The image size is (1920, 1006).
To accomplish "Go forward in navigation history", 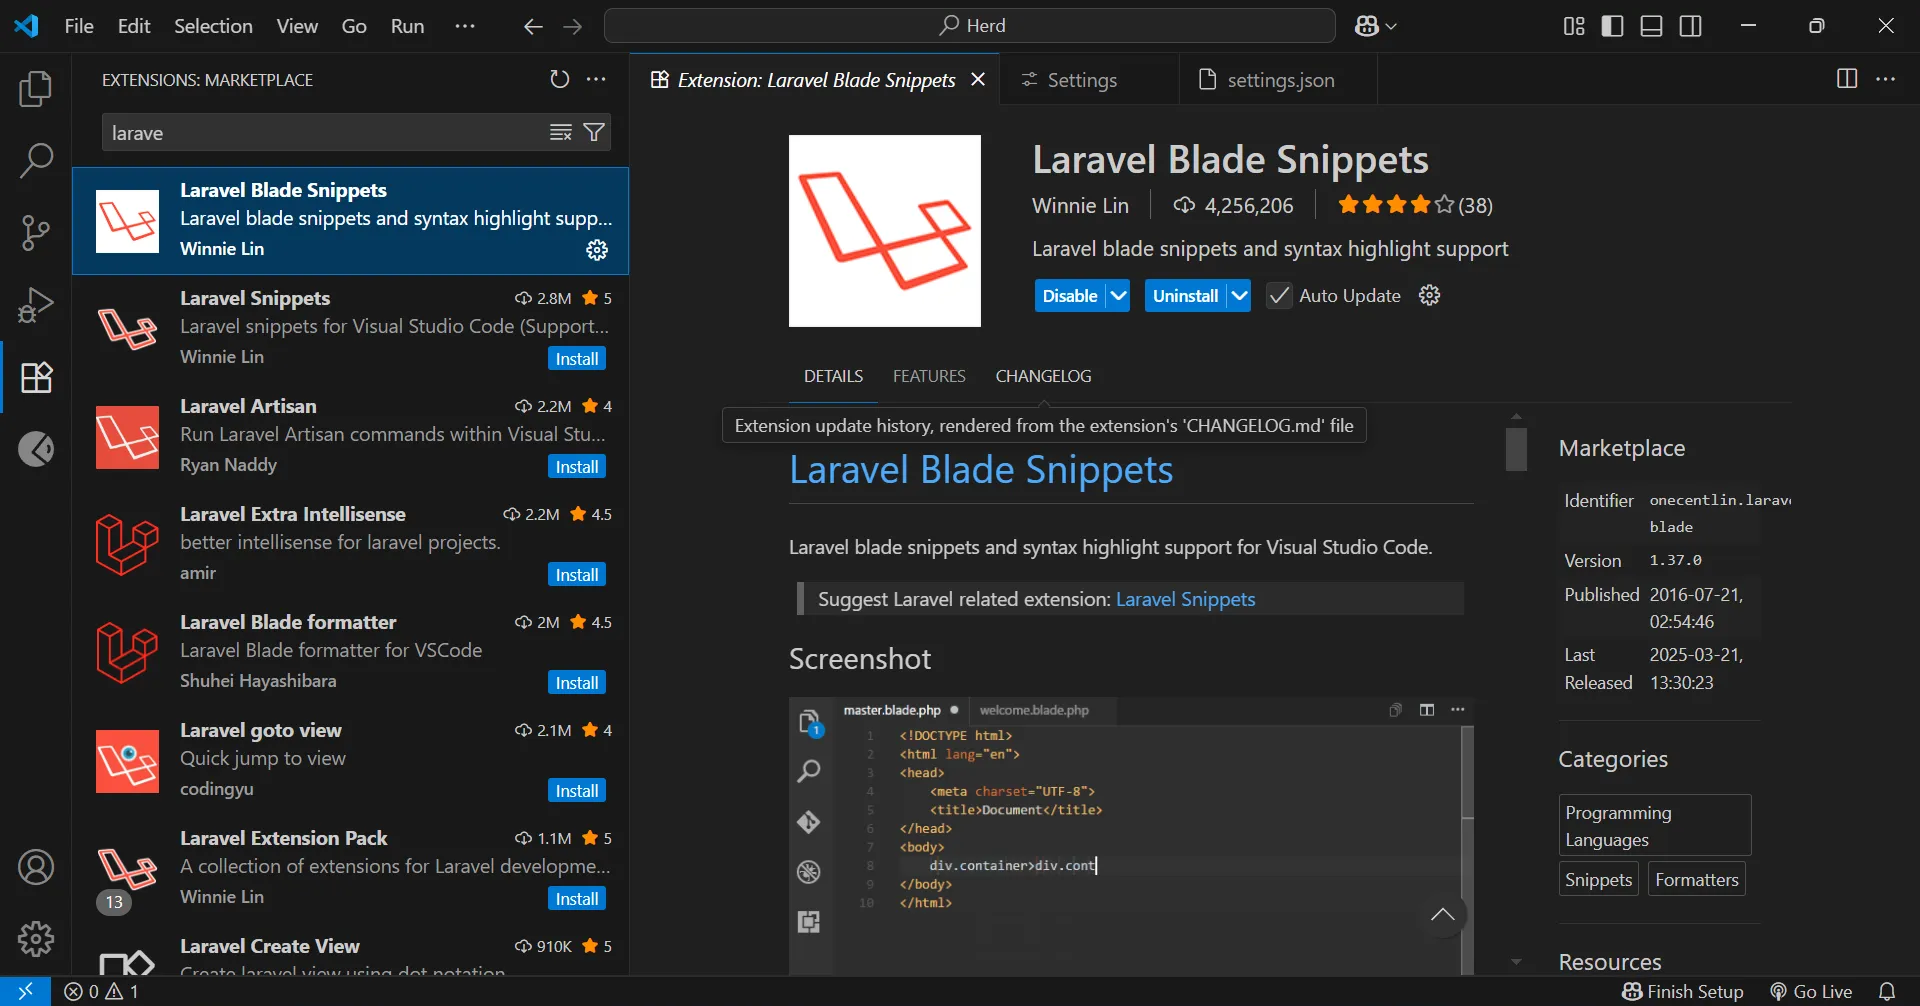I will (x=572, y=26).
